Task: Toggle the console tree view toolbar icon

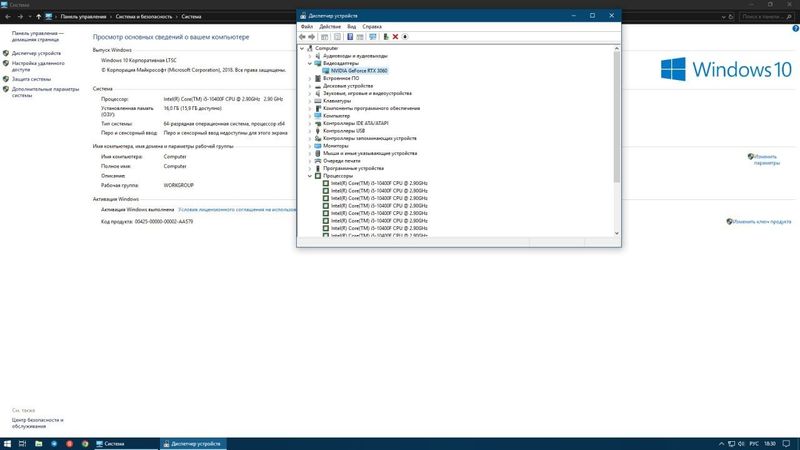Action: point(324,37)
